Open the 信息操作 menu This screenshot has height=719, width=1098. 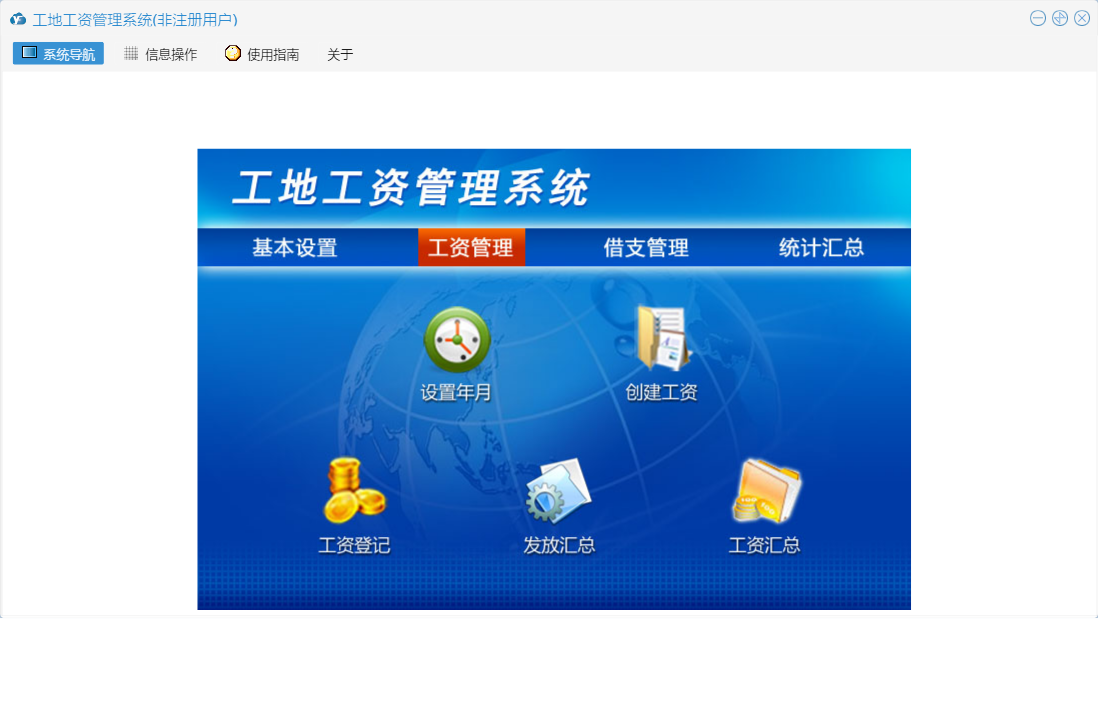(160, 54)
